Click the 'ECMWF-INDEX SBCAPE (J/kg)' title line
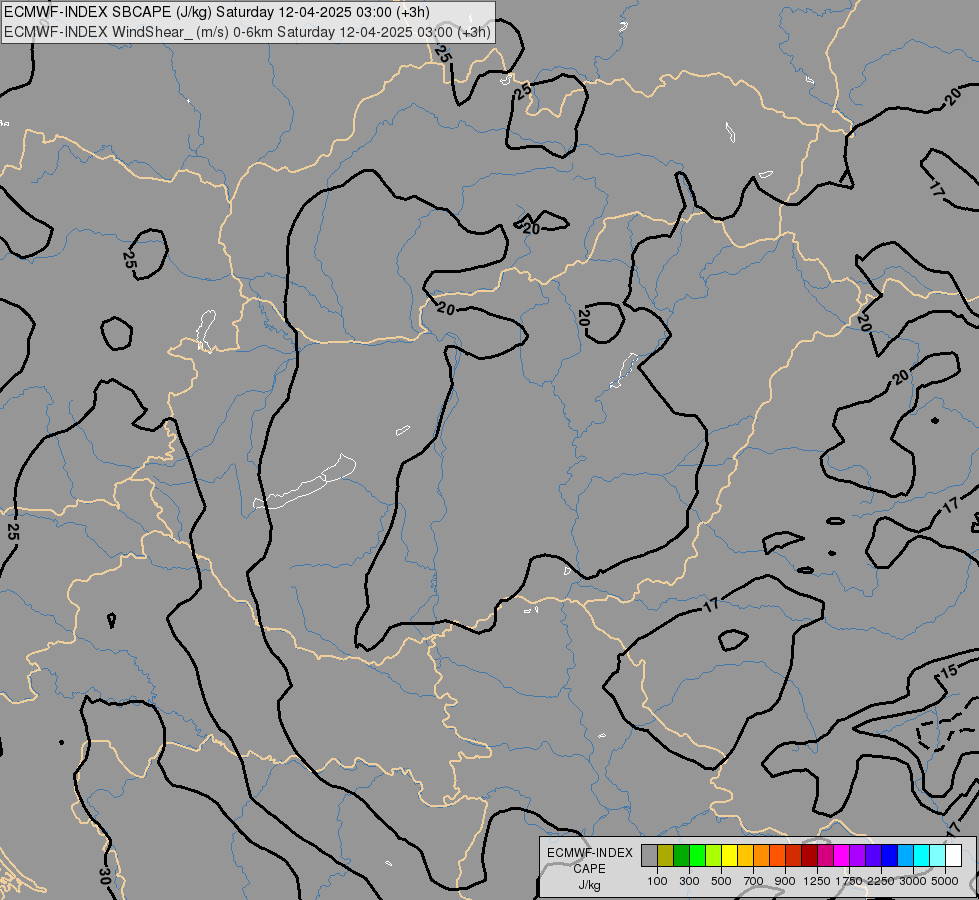The height and width of the screenshot is (900, 979). [x=217, y=12]
